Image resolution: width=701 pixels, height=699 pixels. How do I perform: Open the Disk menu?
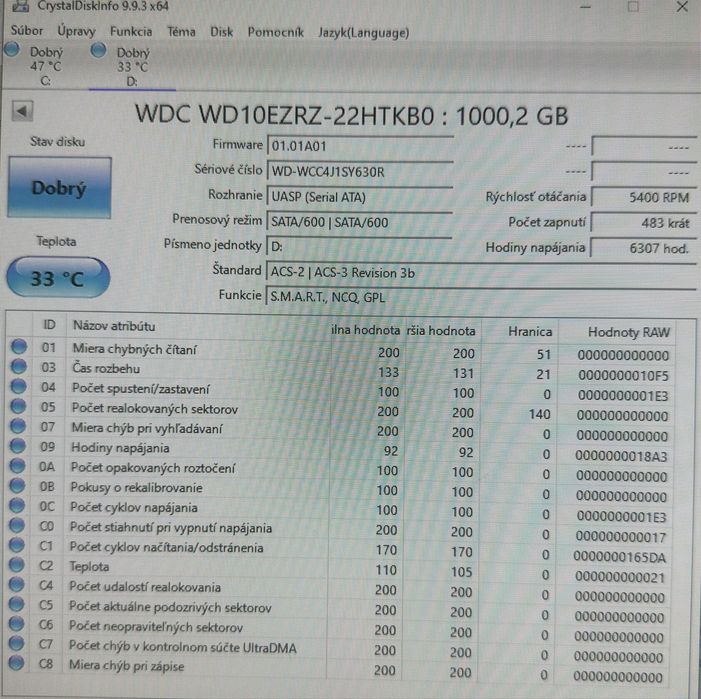(x=222, y=32)
